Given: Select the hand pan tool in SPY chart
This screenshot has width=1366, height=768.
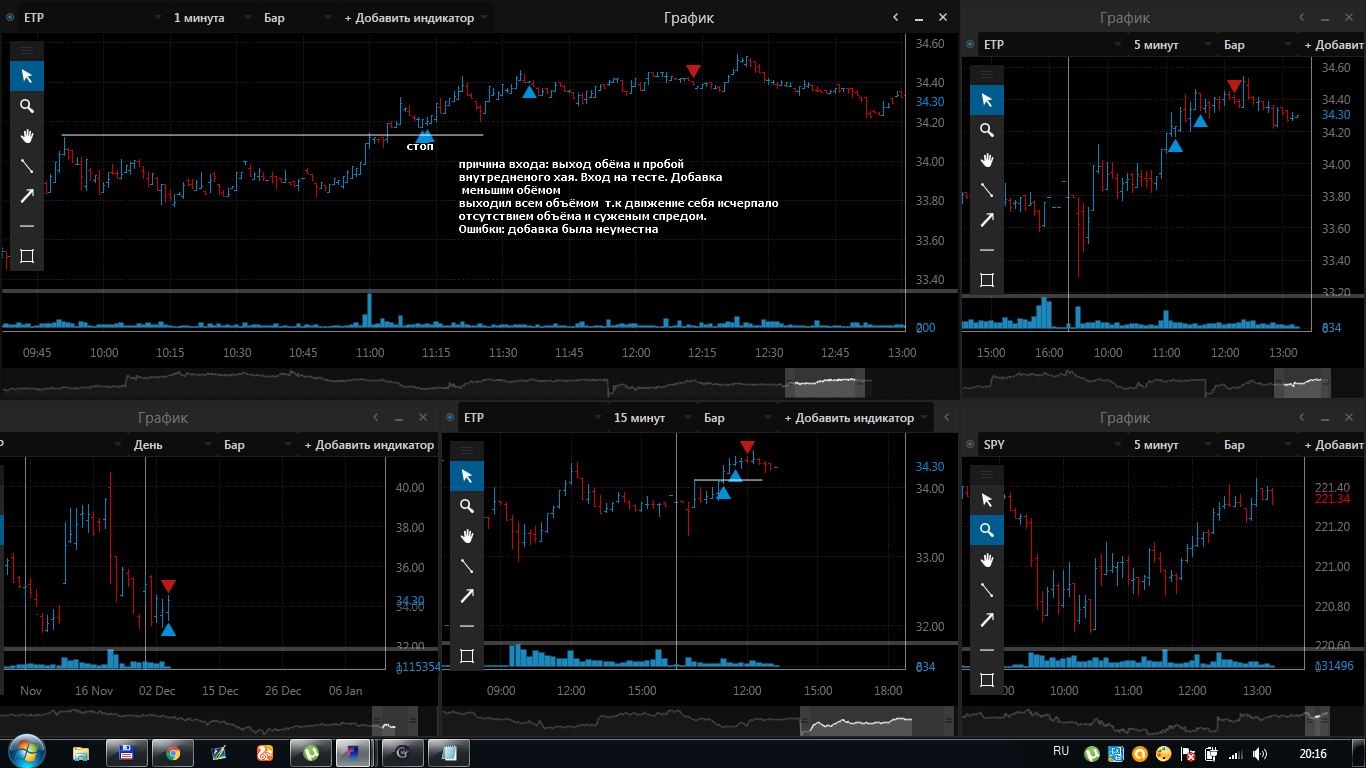Looking at the screenshot, I should pos(987,560).
